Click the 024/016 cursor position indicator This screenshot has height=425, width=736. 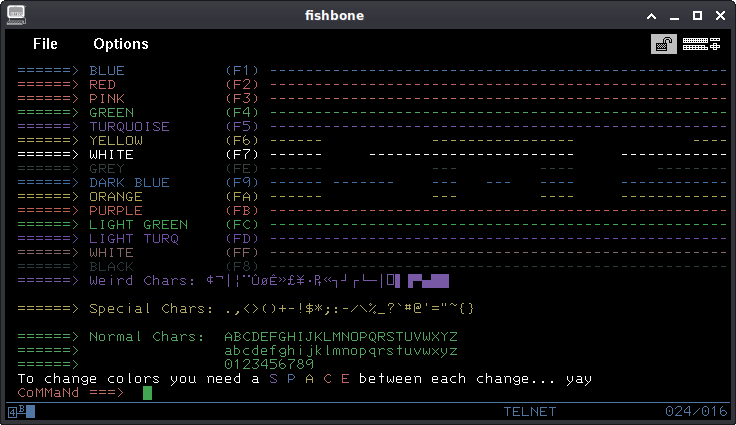point(696,412)
